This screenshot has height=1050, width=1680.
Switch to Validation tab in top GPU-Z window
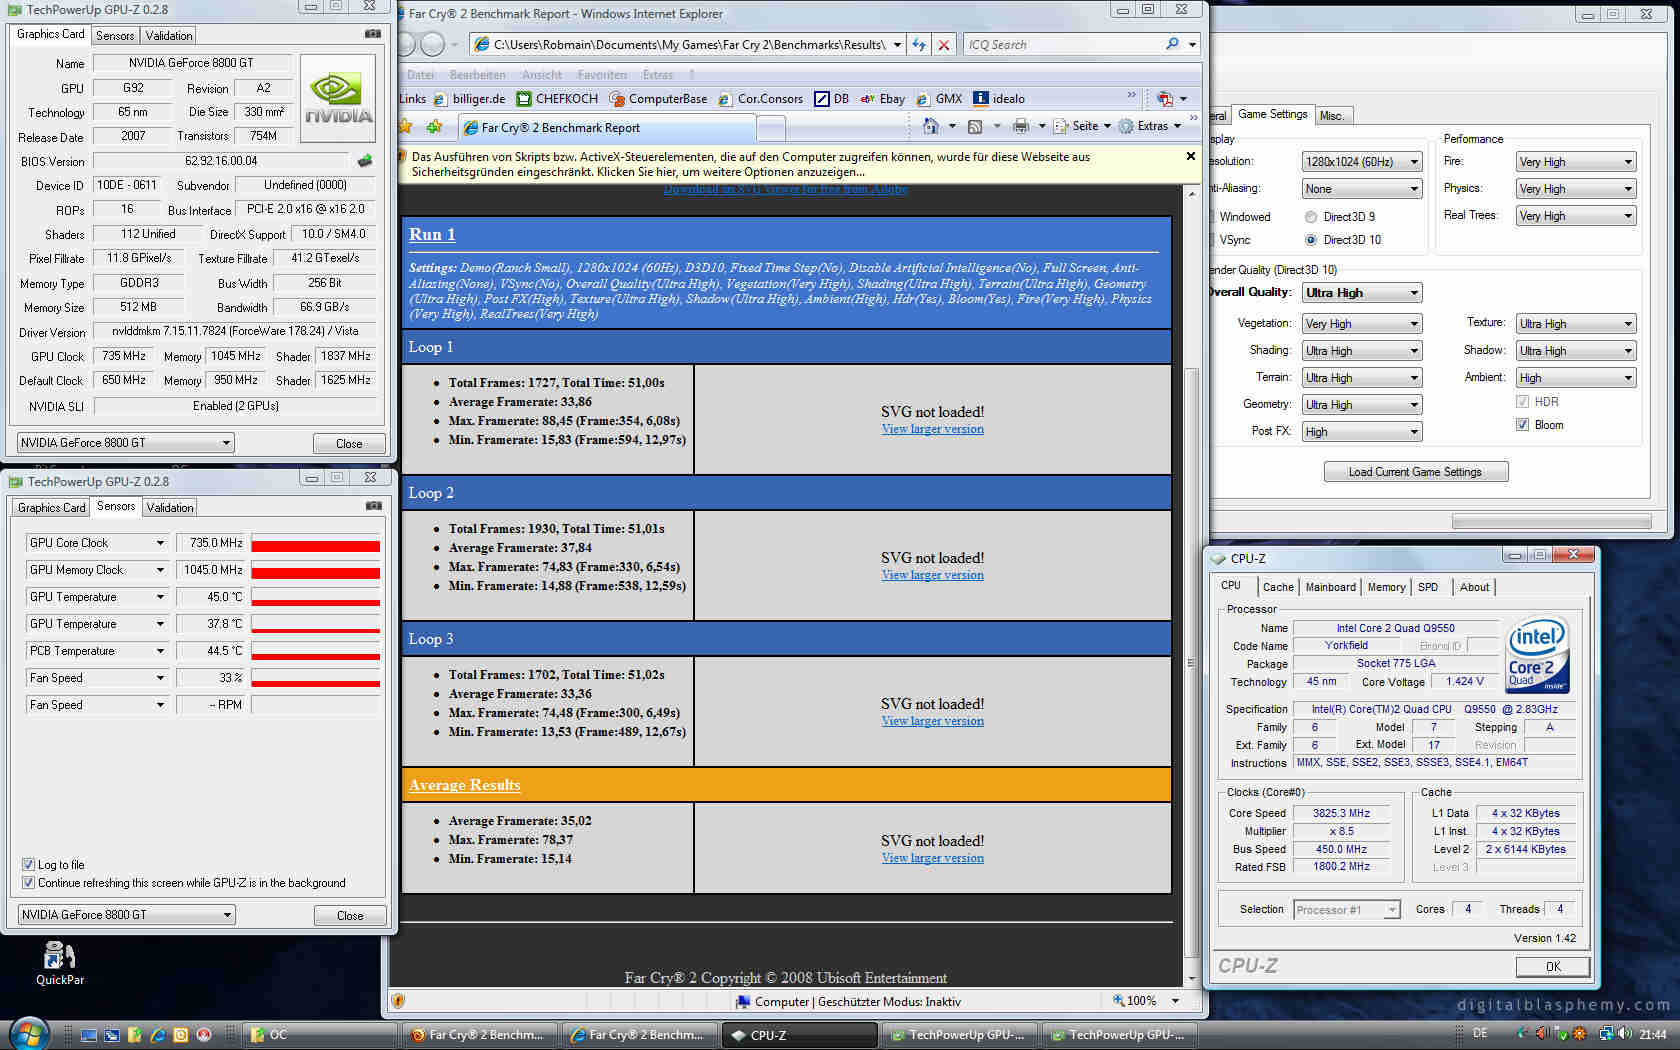(169, 35)
